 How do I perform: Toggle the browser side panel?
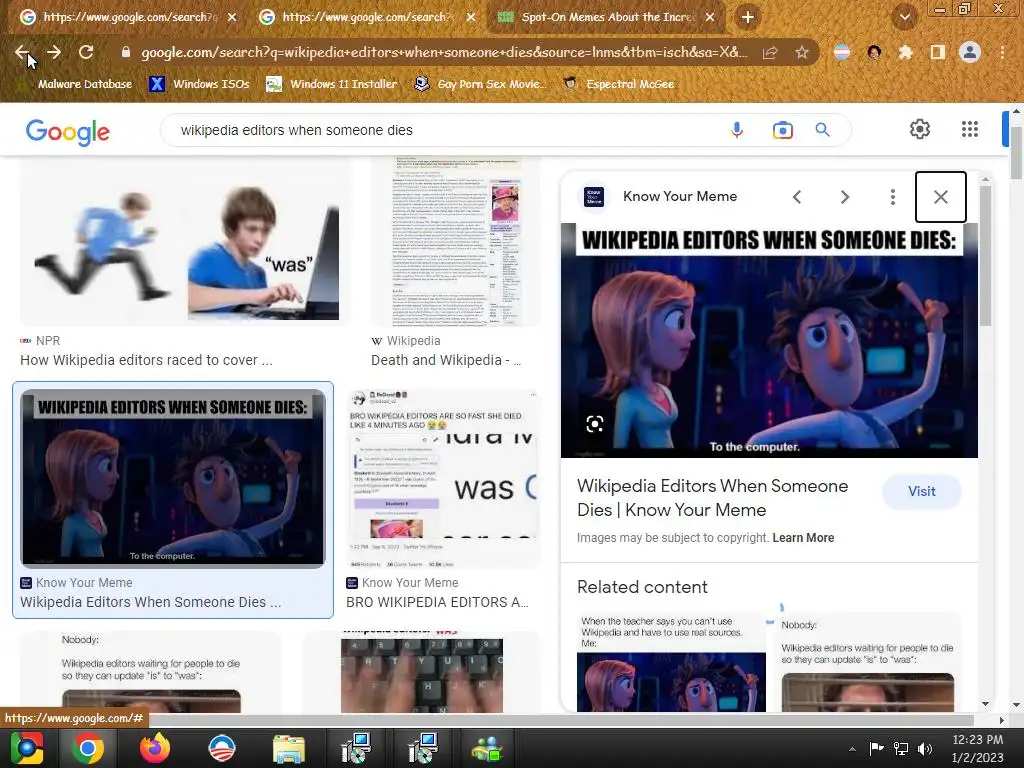938,52
